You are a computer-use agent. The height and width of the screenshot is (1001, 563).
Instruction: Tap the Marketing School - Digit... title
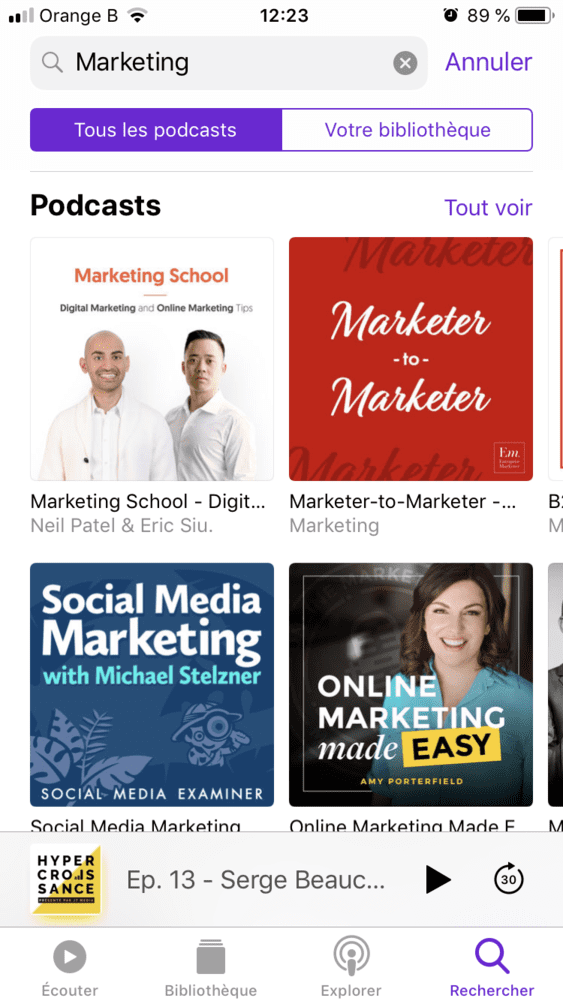coord(147,502)
